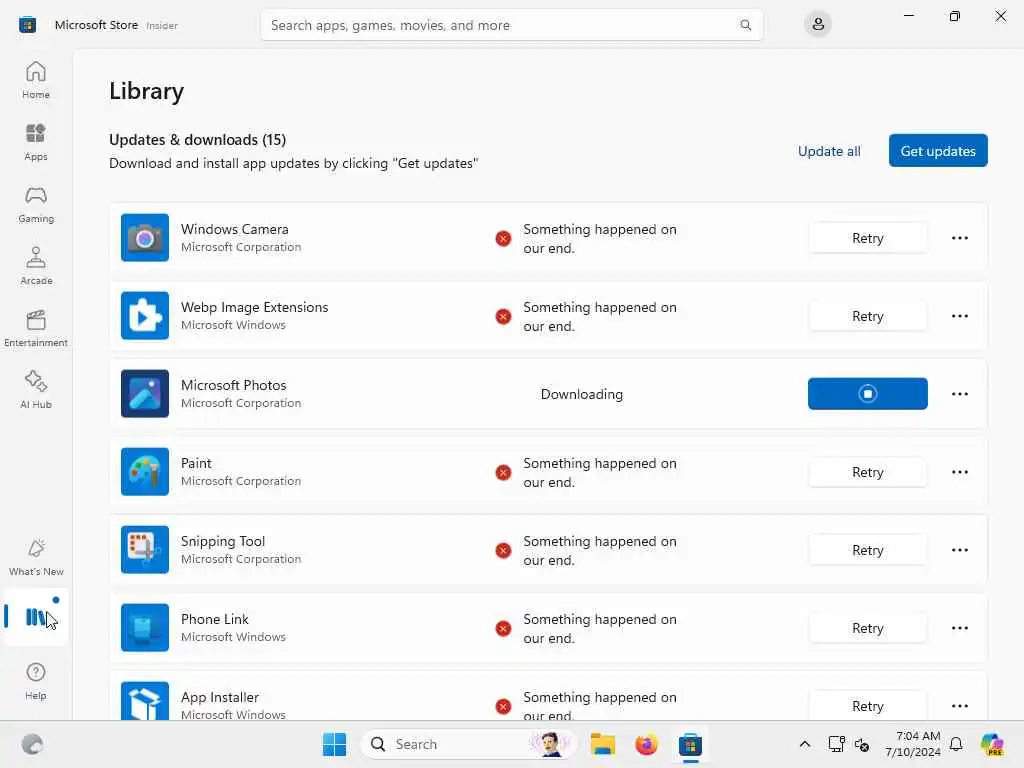This screenshot has width=1024, height=768.
Task: Click the Get updates button
Action: click(938, 151)
